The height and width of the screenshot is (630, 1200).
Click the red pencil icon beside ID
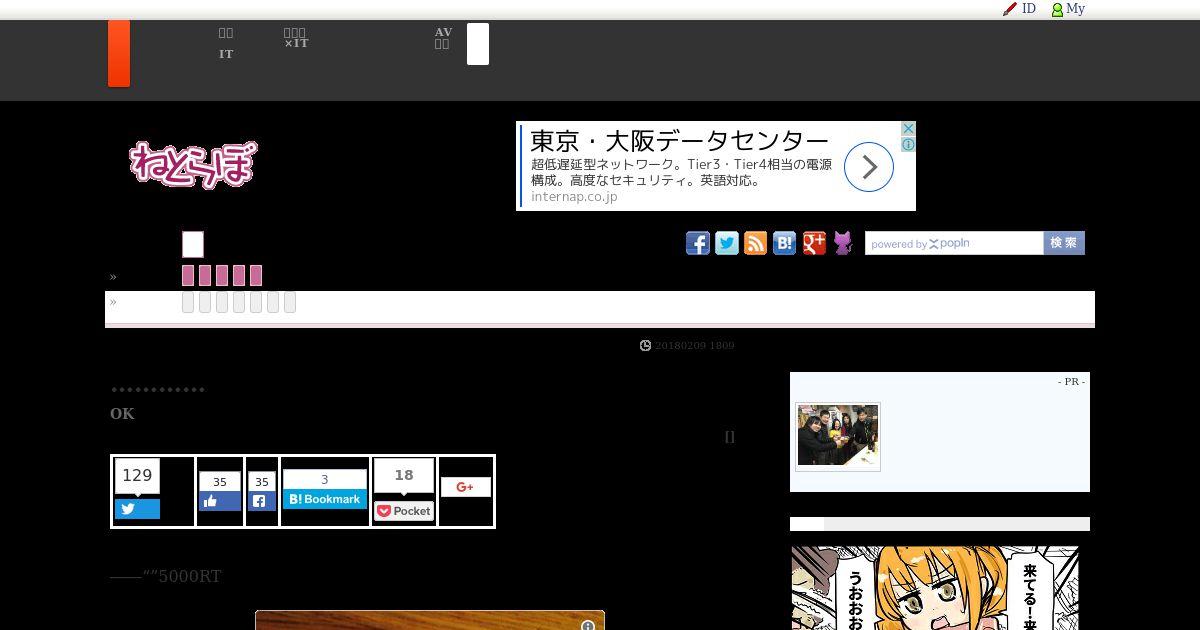1010,9
